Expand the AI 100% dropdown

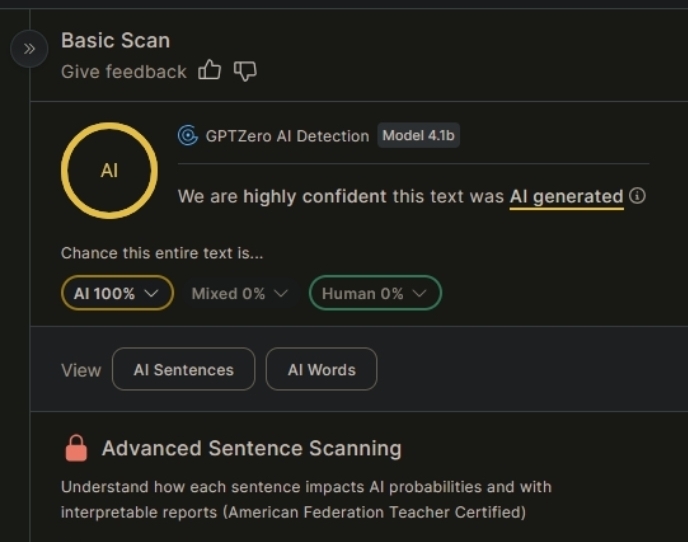[x=117, y=293]
